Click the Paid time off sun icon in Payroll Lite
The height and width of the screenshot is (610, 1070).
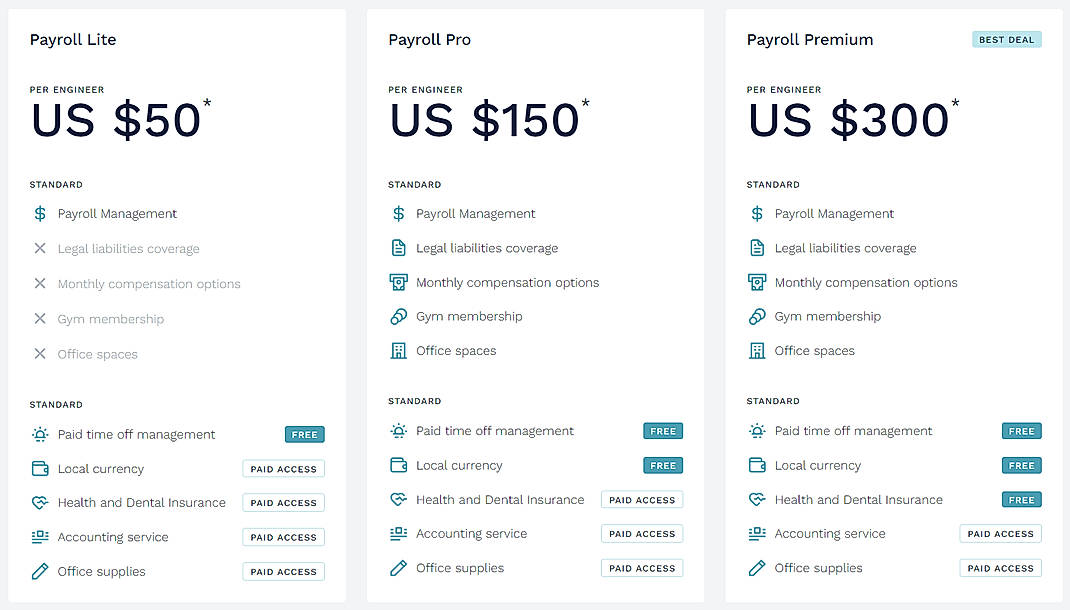click(40, 434)
